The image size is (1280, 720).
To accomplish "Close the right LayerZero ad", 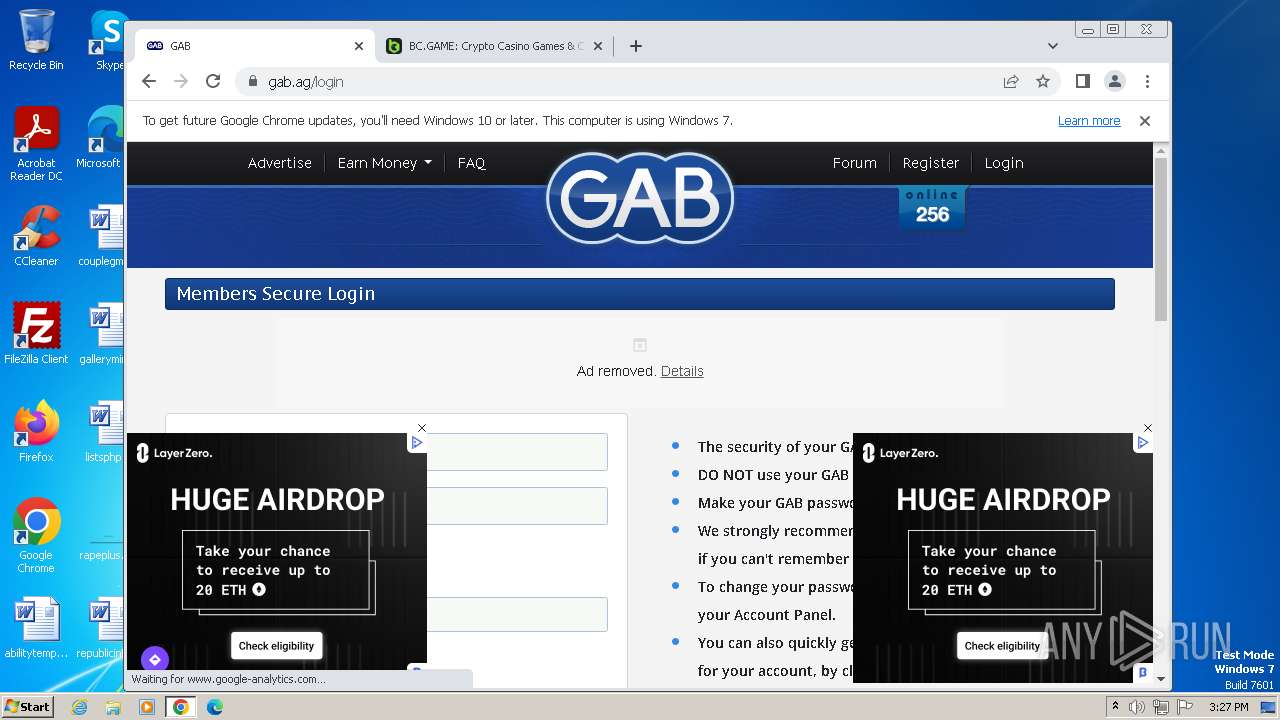I will 1148,428.
